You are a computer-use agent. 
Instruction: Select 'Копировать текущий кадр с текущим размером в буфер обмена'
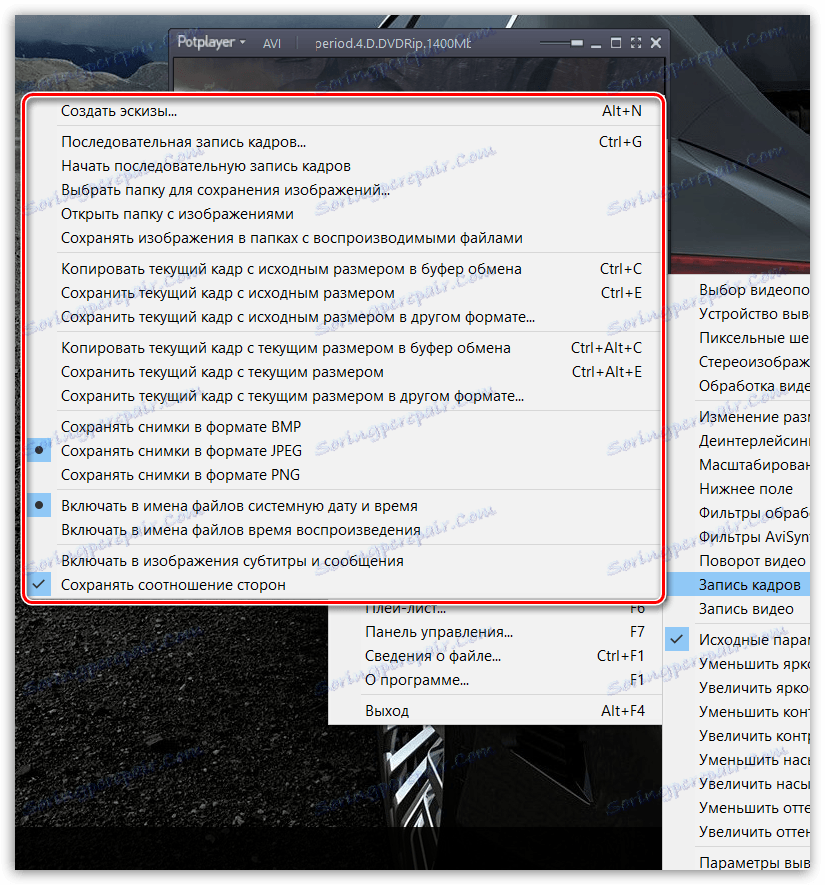tap(343, 348)
